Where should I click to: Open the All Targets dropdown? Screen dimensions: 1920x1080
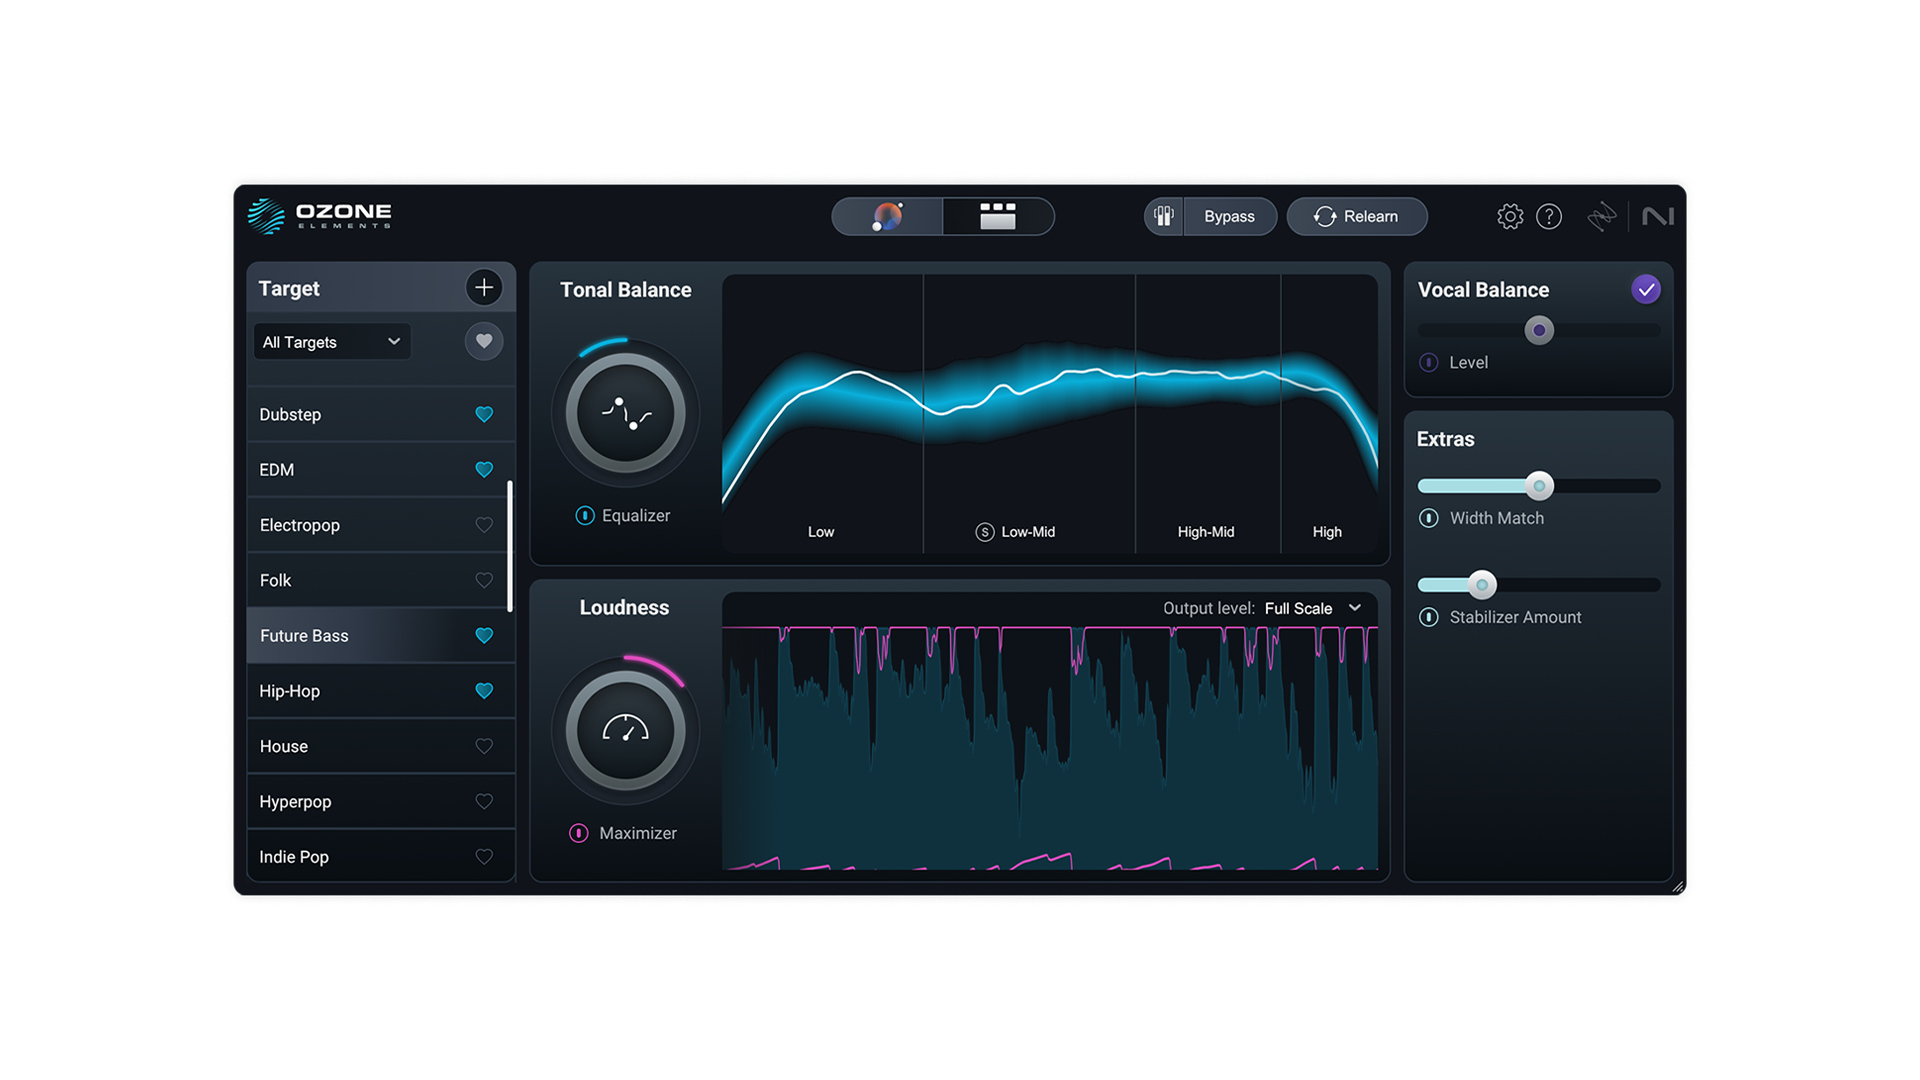(331, 342)
